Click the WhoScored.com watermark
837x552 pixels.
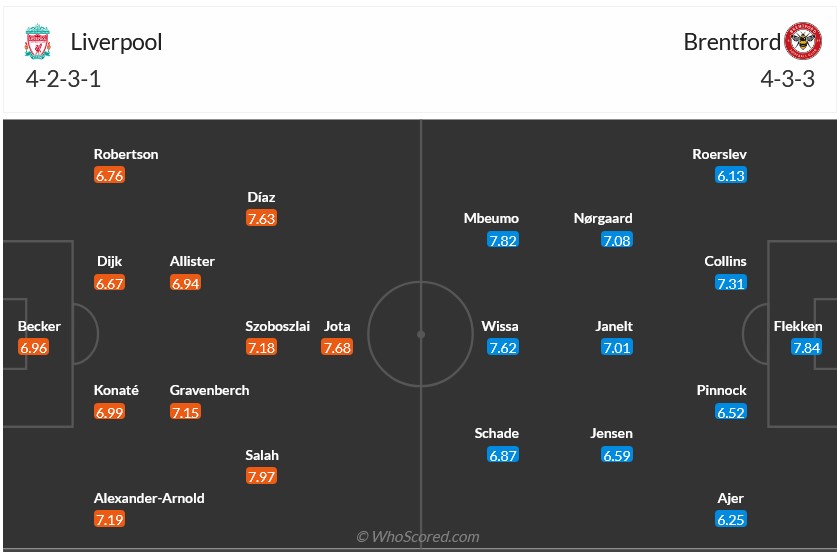418,537
